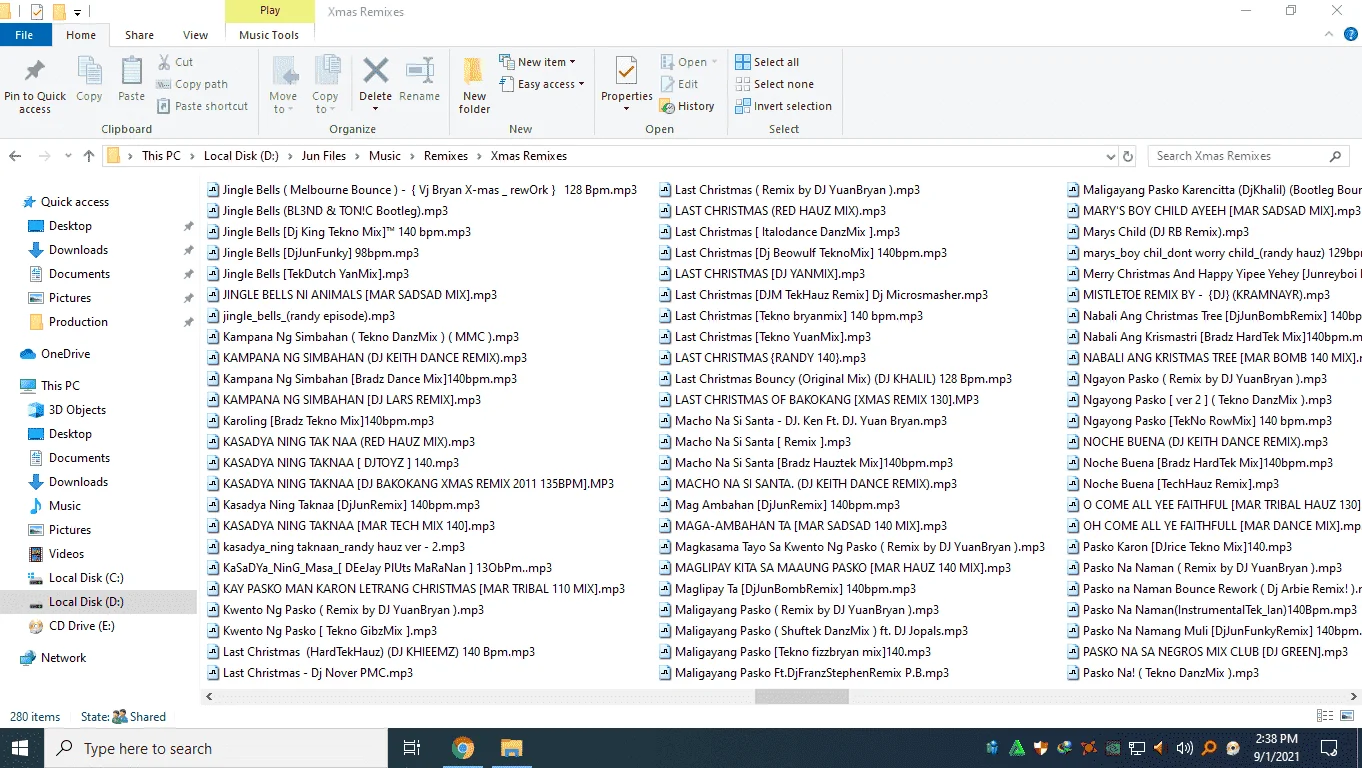Image resolution: width=1362 pixels, height=768 pixels.
Task: Click Remixes in the address breadcrumb
Action: tap(446, 156)
